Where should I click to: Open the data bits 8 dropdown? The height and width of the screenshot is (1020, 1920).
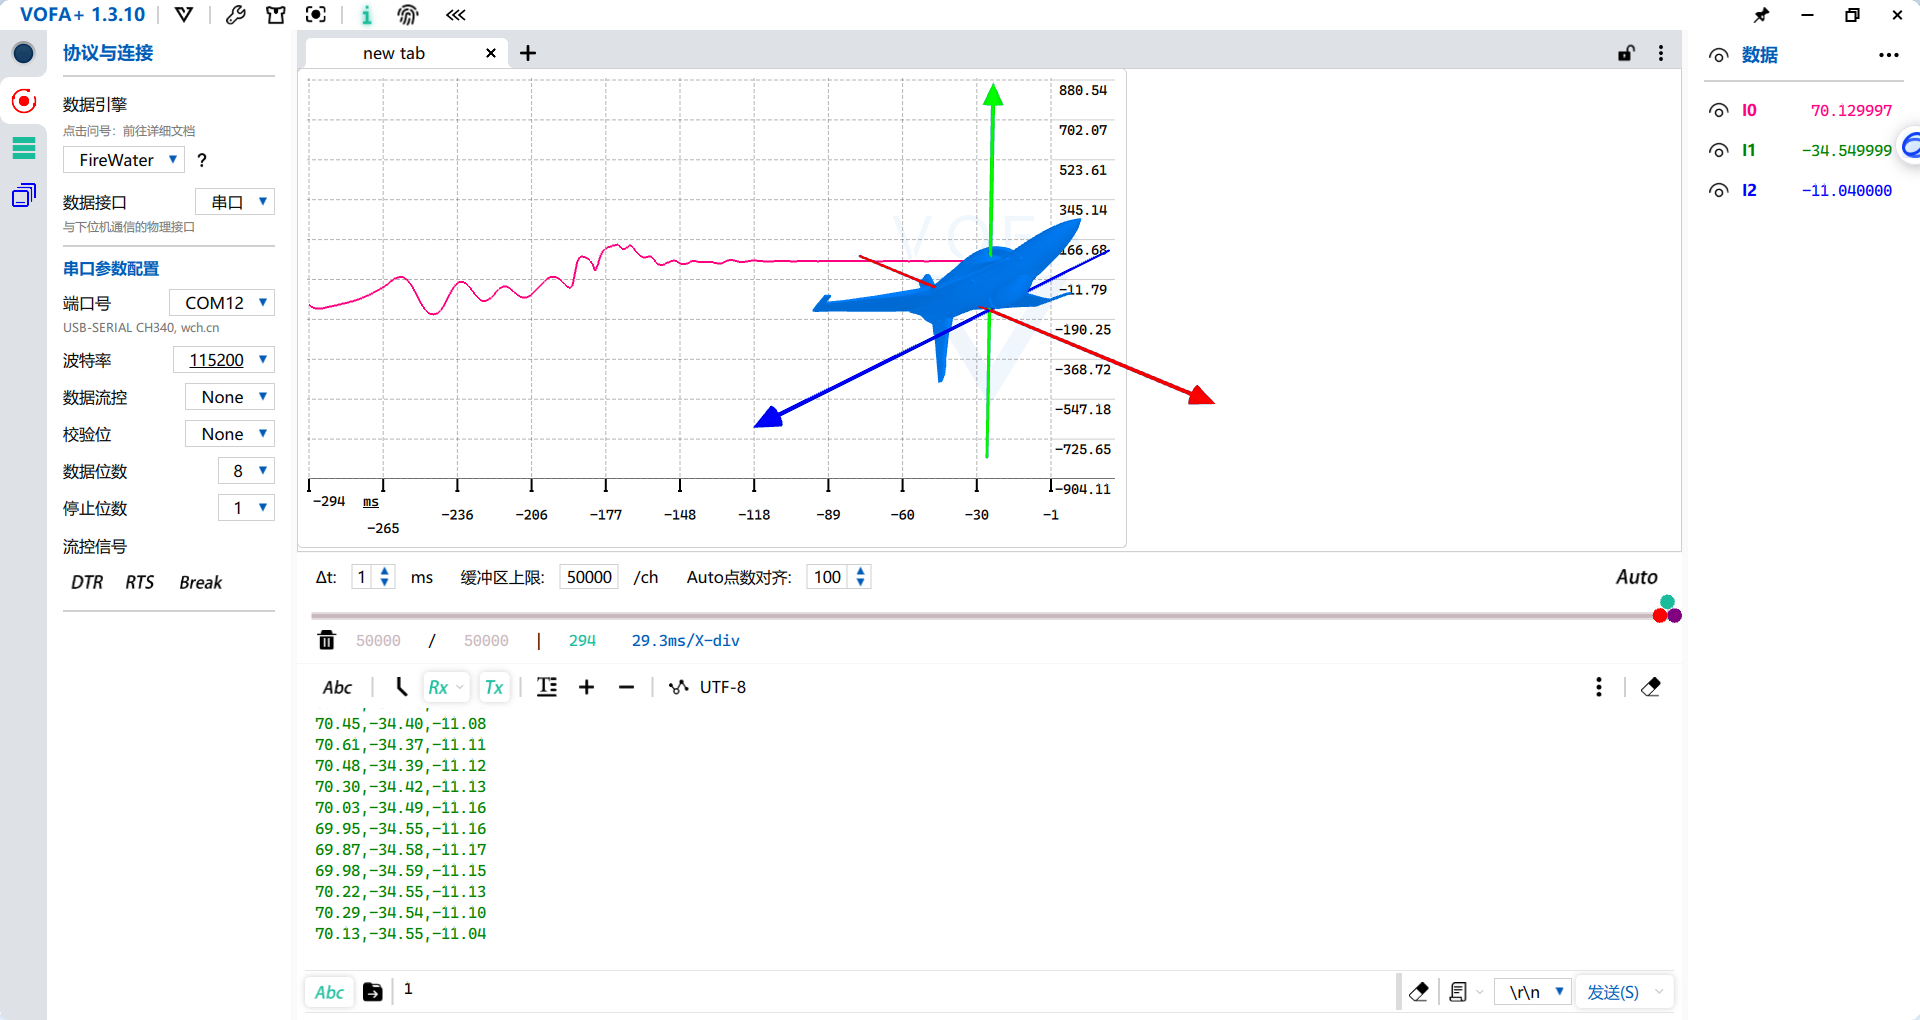[246, 471]
